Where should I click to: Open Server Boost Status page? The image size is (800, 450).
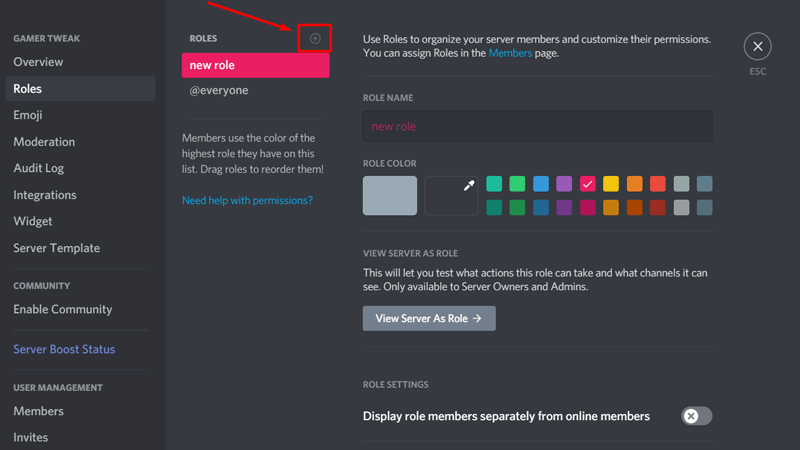pyautogui.click(x=64, y=349)
